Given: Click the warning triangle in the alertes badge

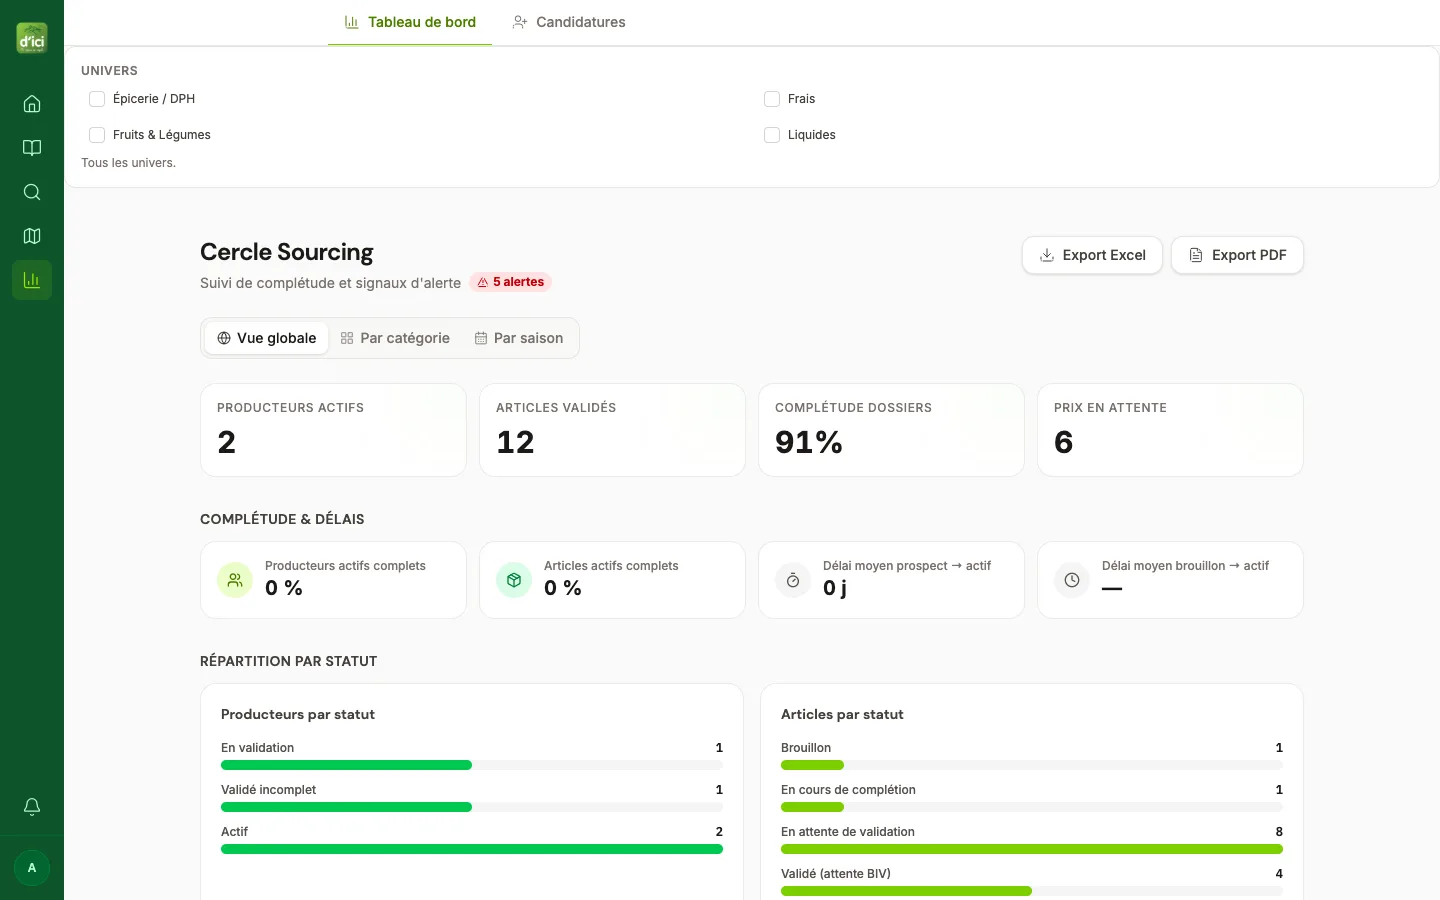Looking at the screenshot, I should tap(483, 282).
